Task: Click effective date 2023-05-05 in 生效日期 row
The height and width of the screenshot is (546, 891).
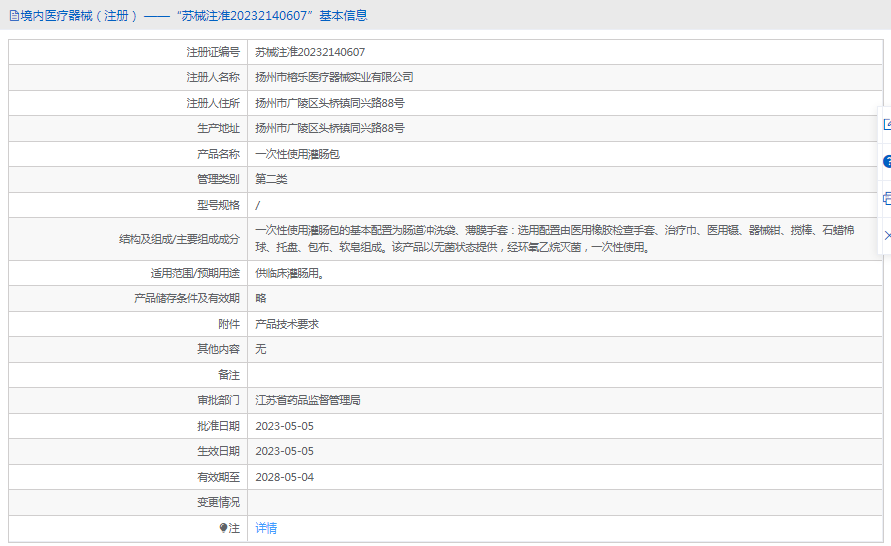Action: (x=284, y=451)
